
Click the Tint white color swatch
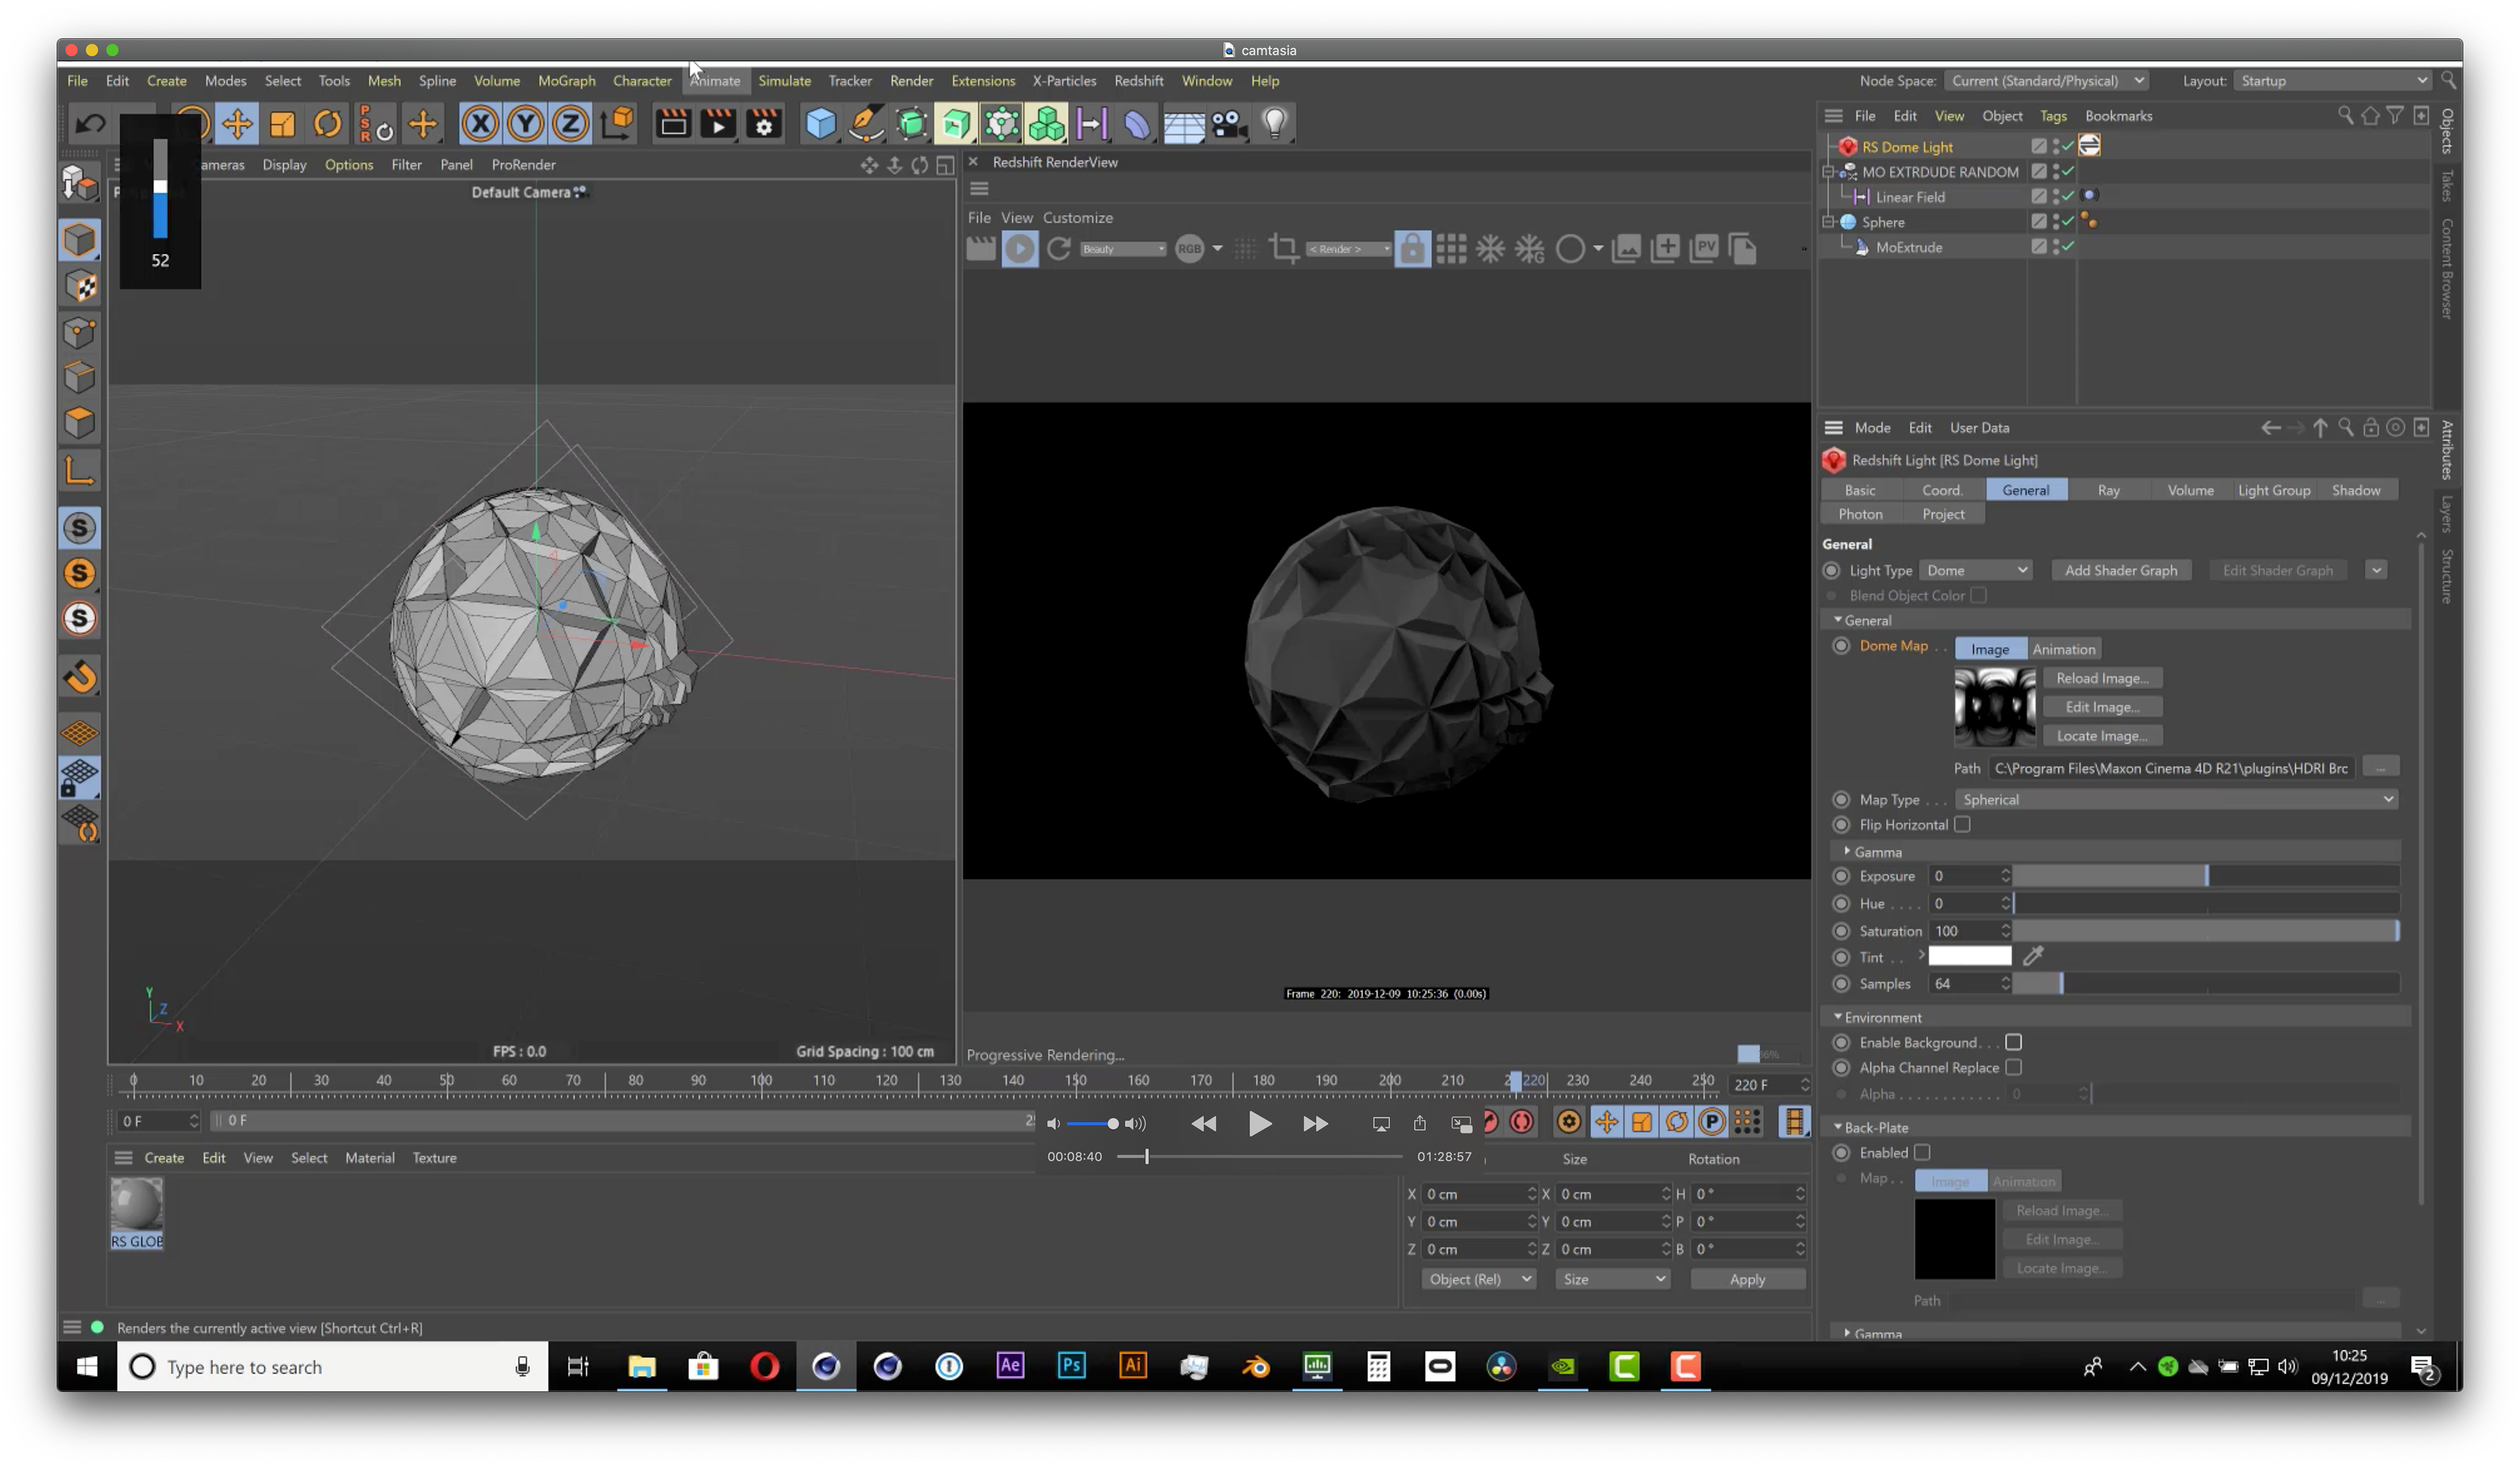tap(1969, 956)
